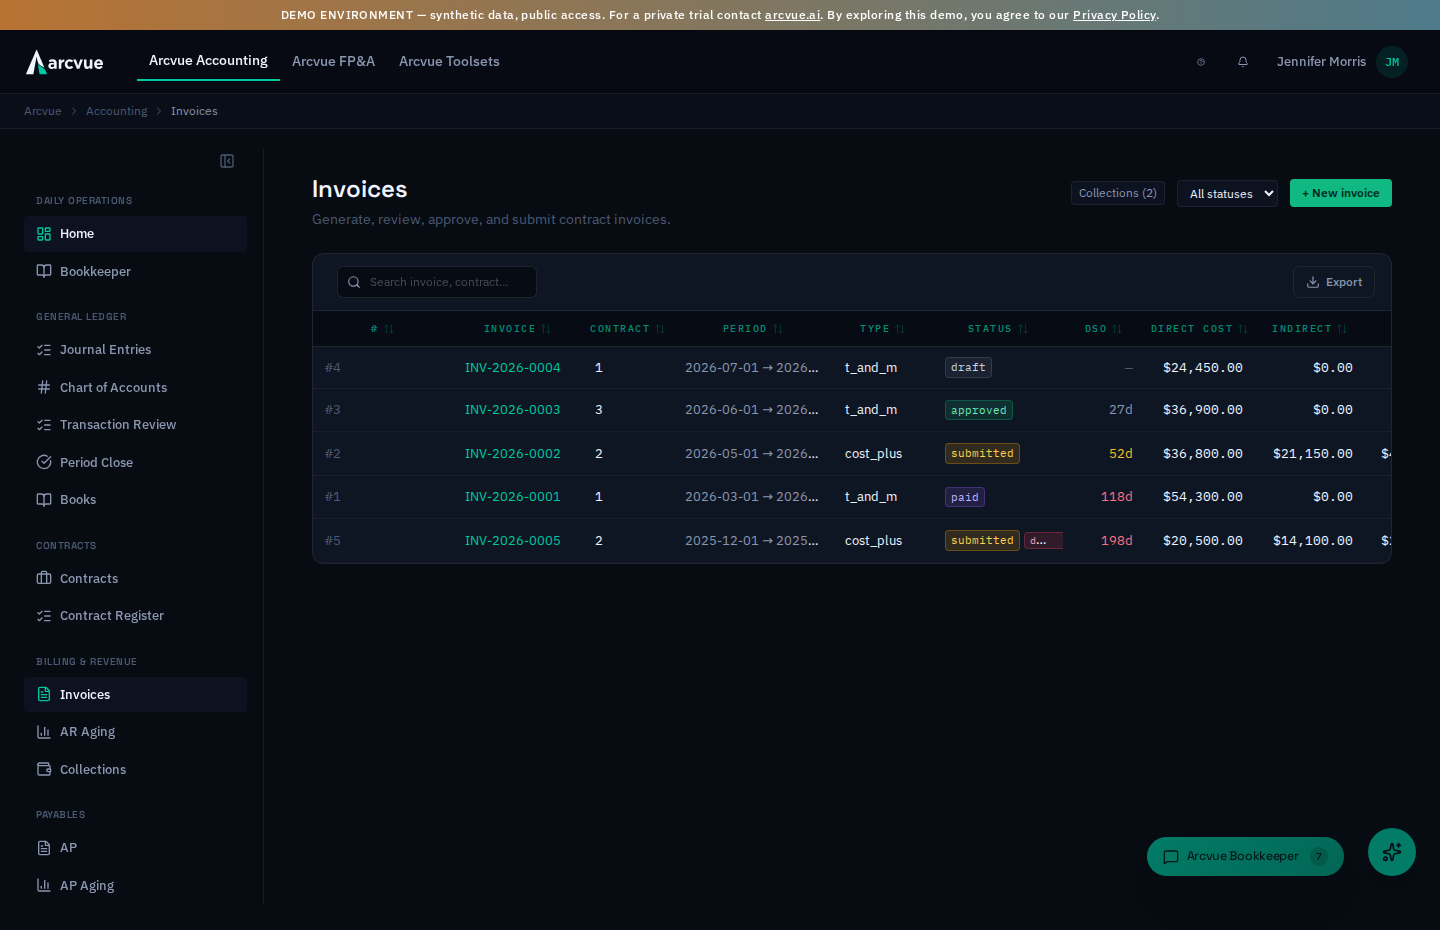Open Period Close page
Screen dimensions: 1440x930
tap(135, 463)
